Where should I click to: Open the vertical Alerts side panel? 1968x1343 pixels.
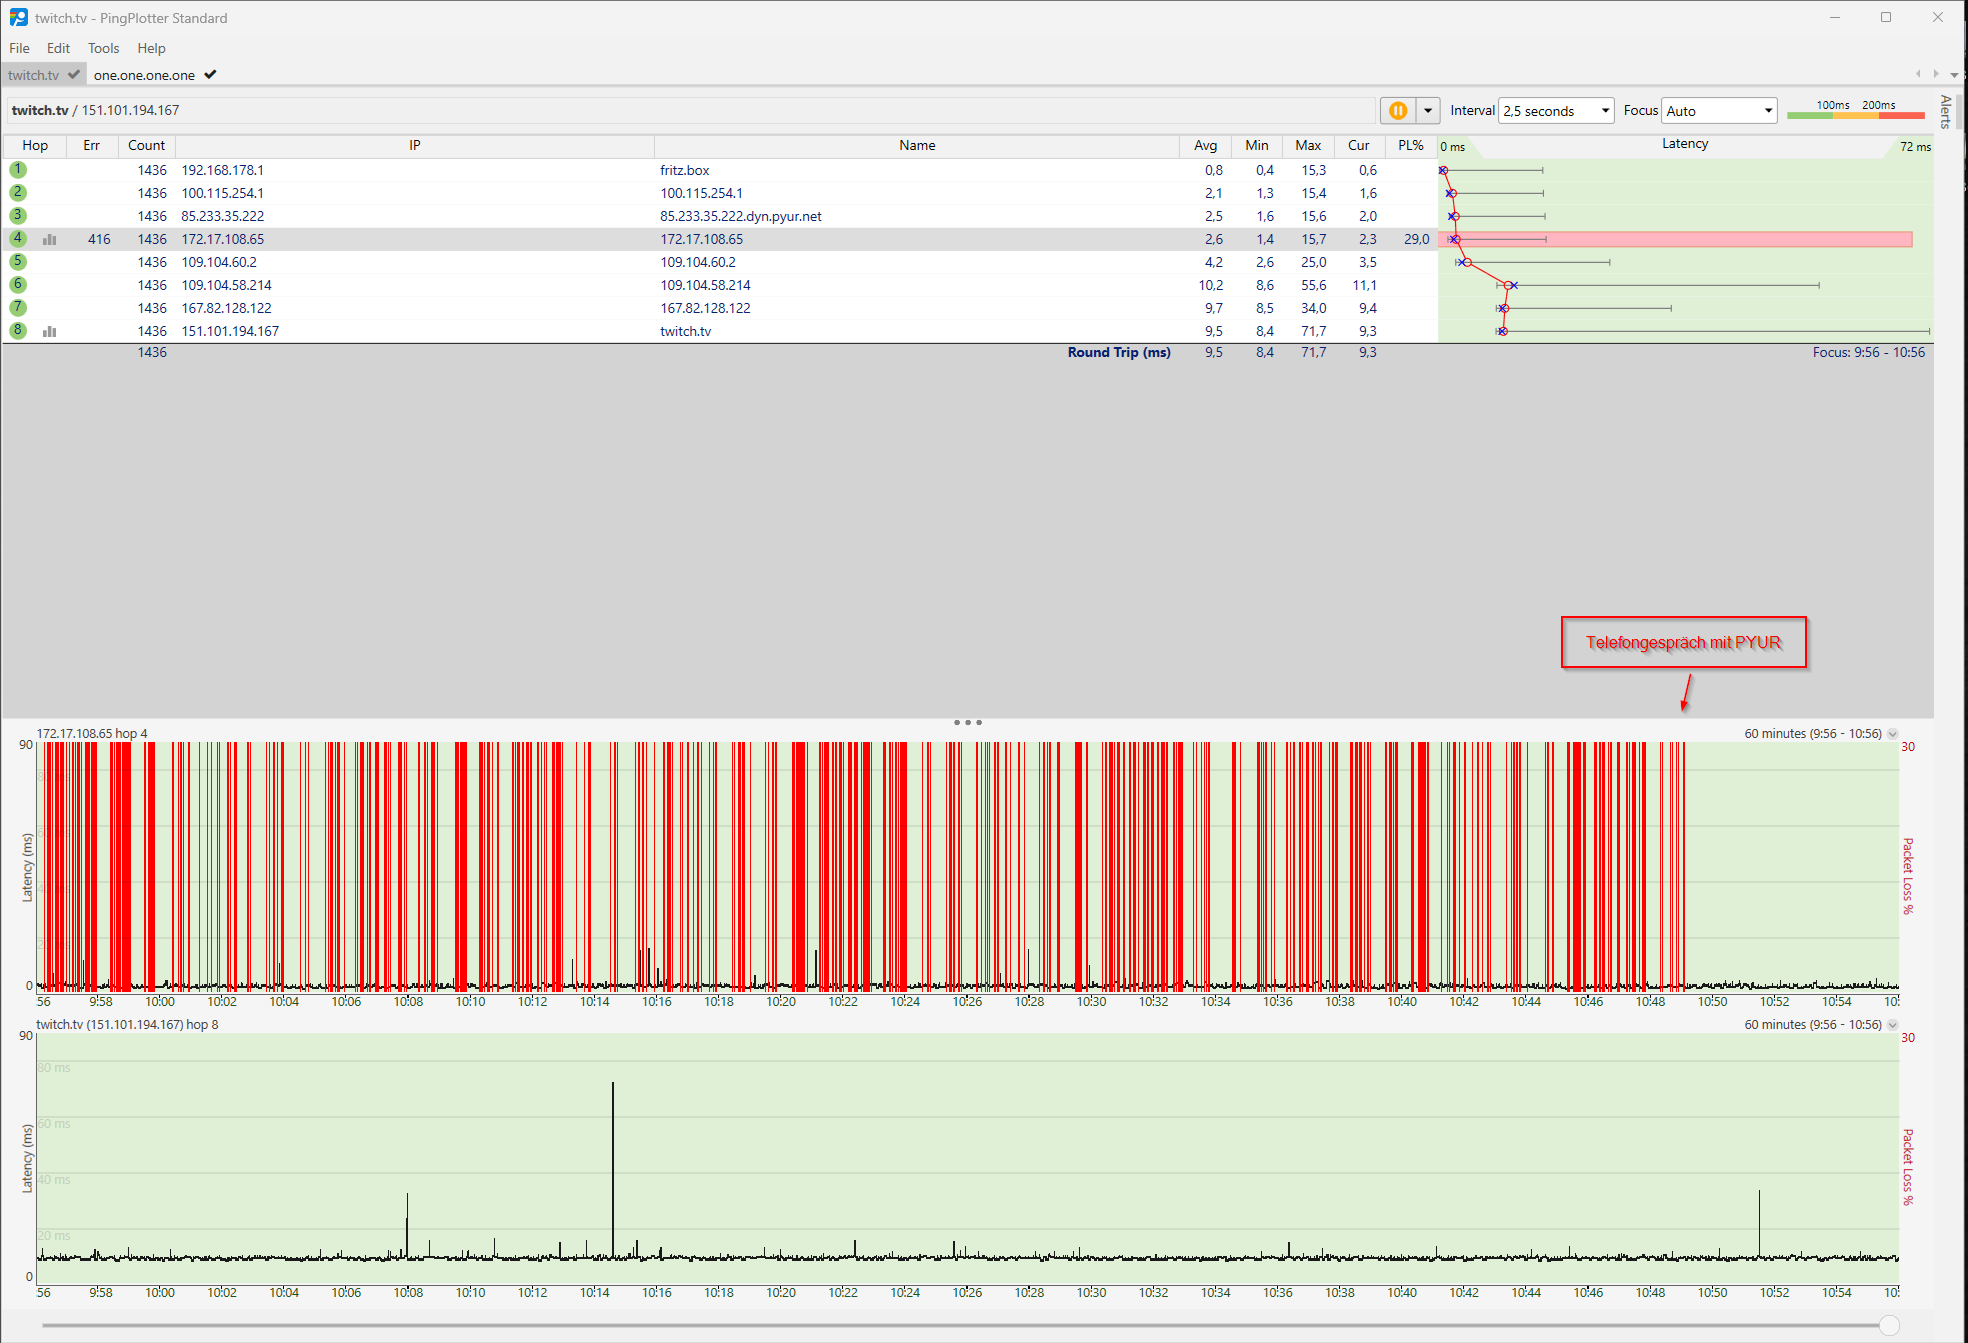[1945, 112]
